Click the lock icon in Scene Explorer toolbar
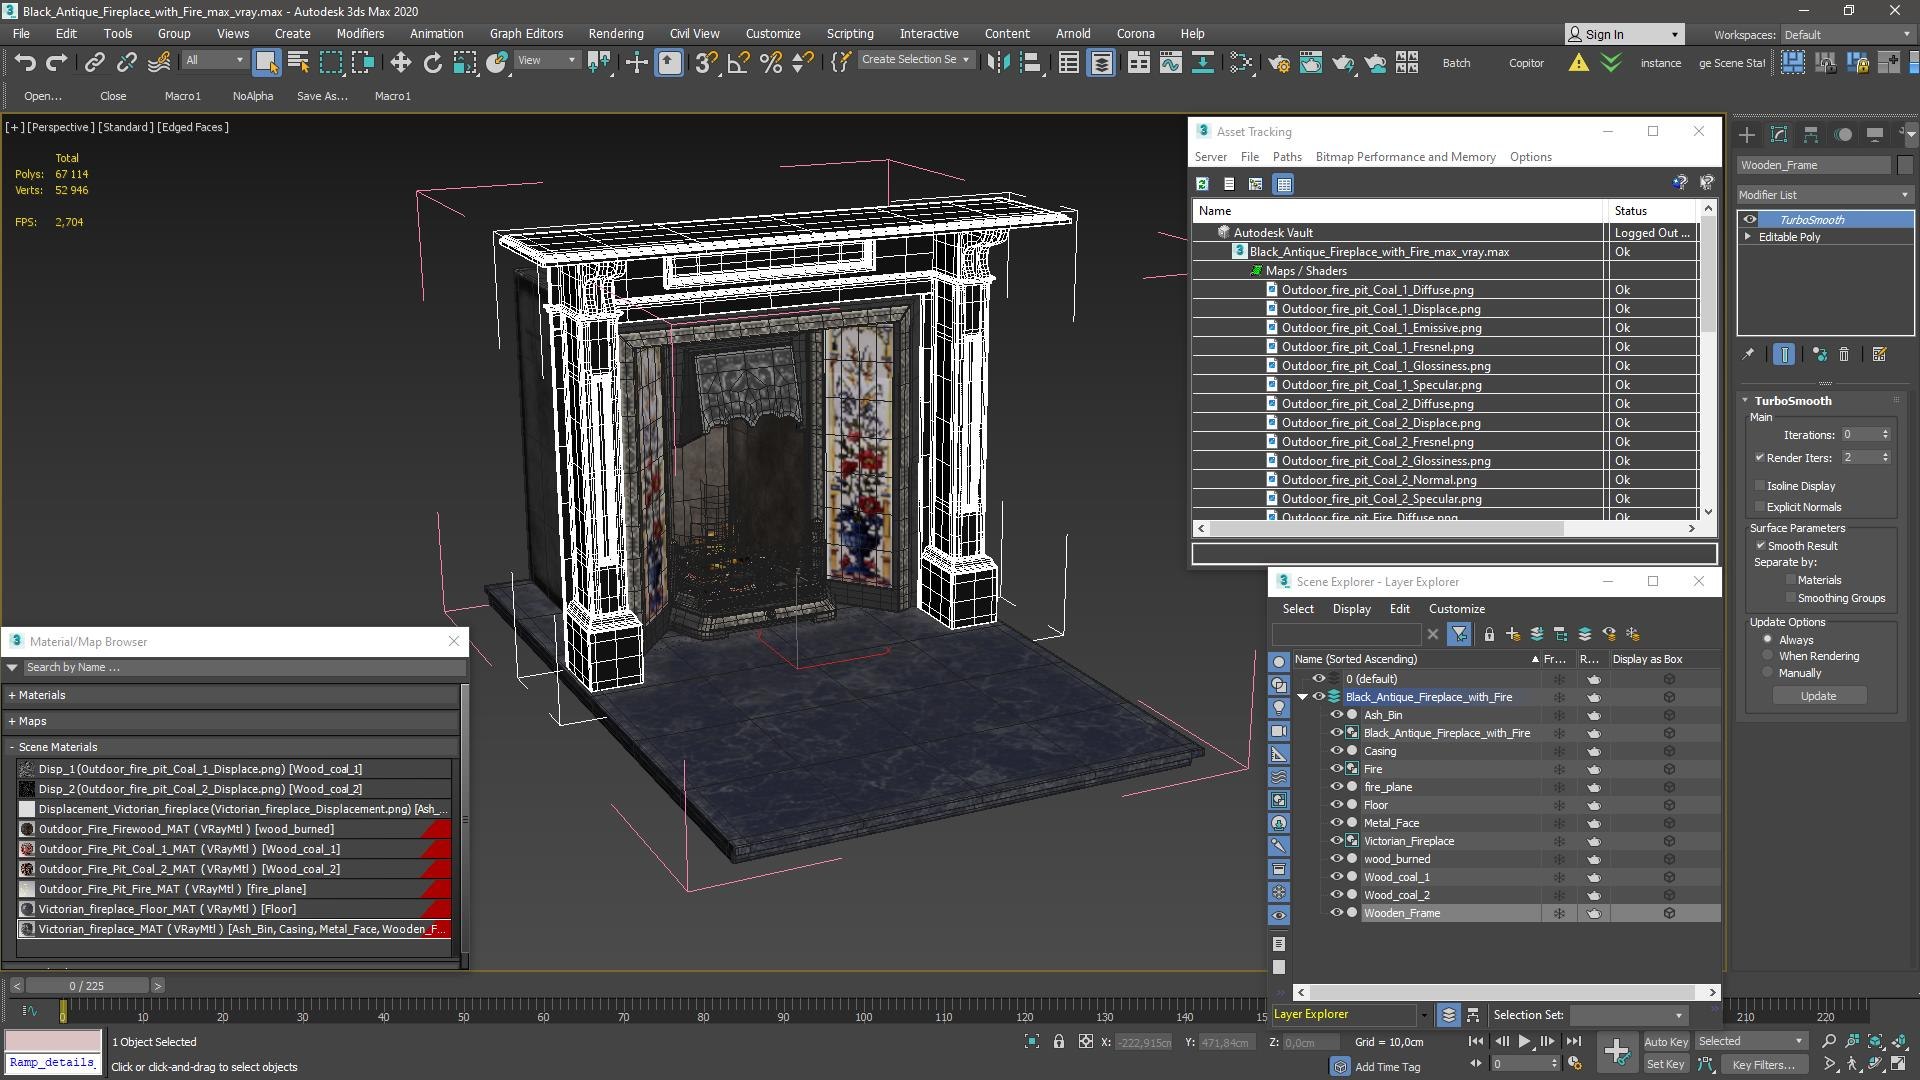Screen dimensions: 1920x1080 coord(1489,634)
